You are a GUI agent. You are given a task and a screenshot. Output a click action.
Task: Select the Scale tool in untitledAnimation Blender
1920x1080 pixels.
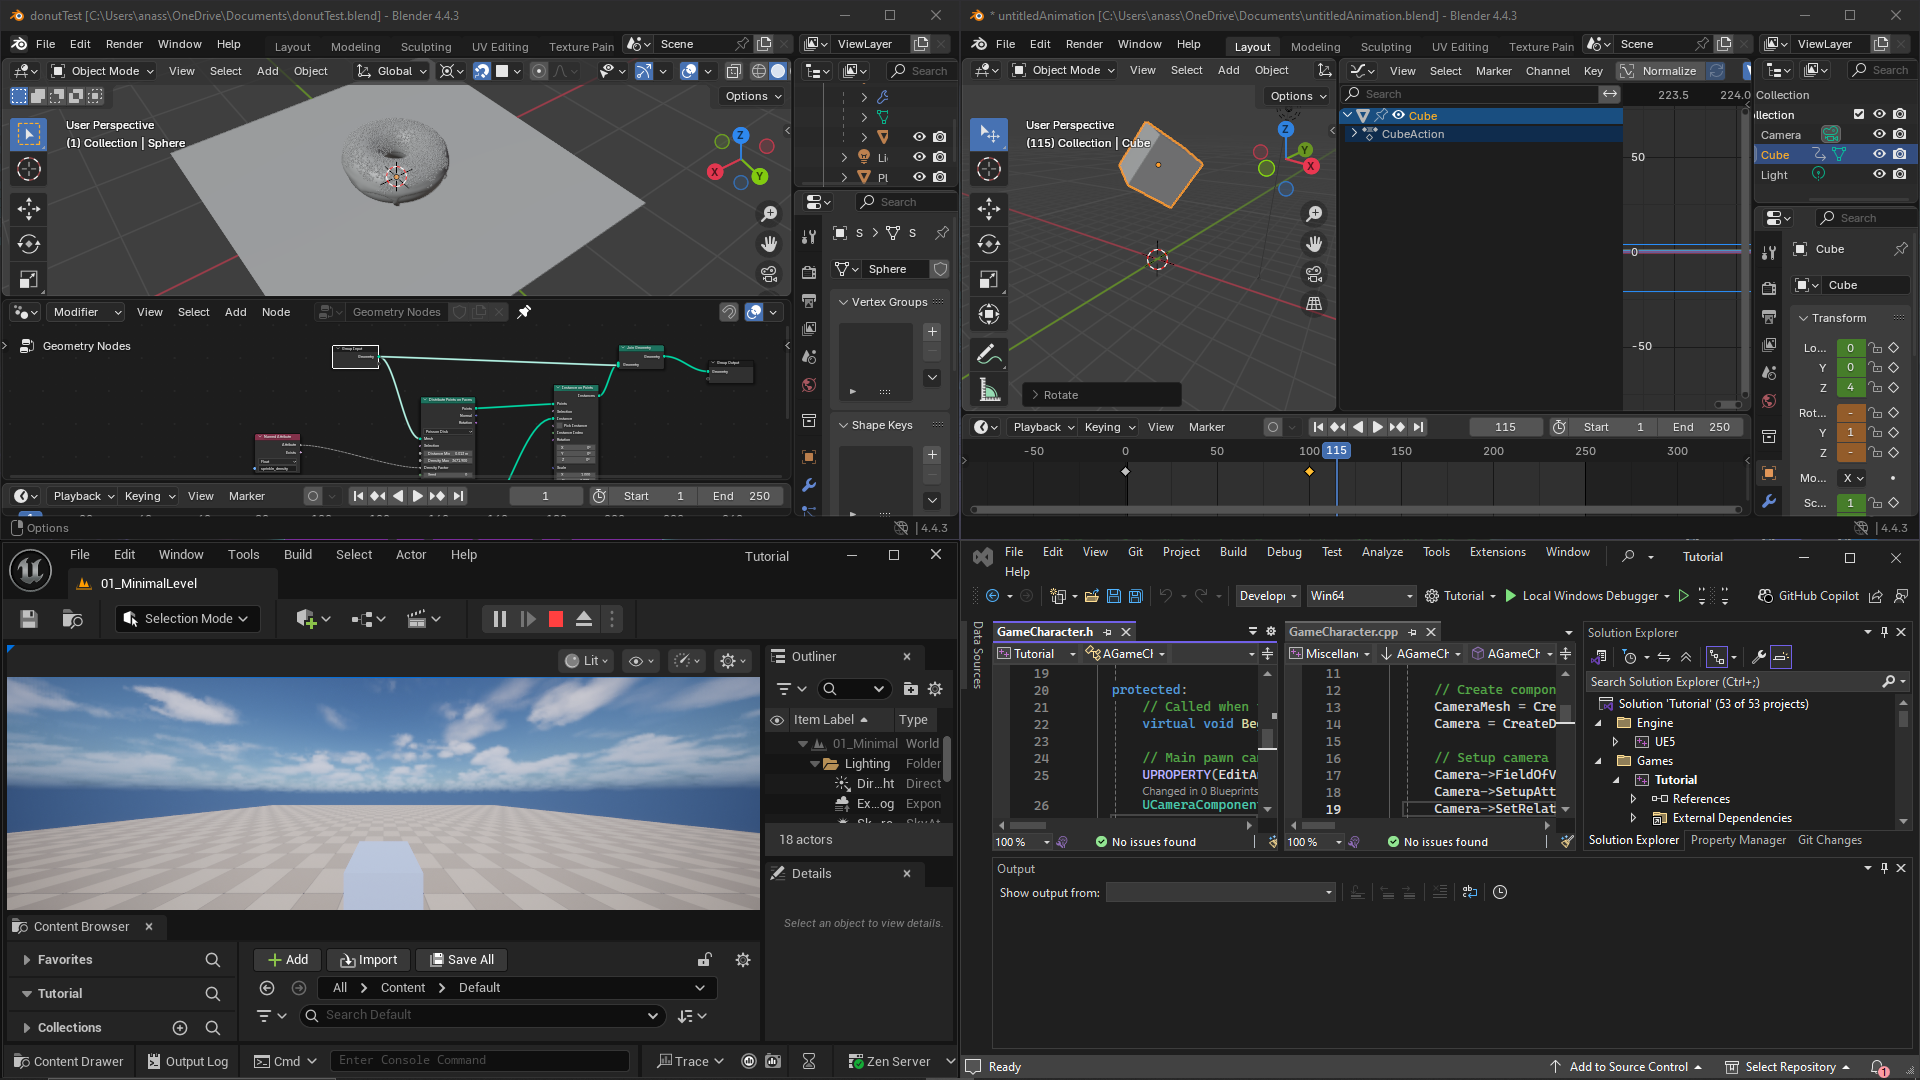(x=988, y=280)
